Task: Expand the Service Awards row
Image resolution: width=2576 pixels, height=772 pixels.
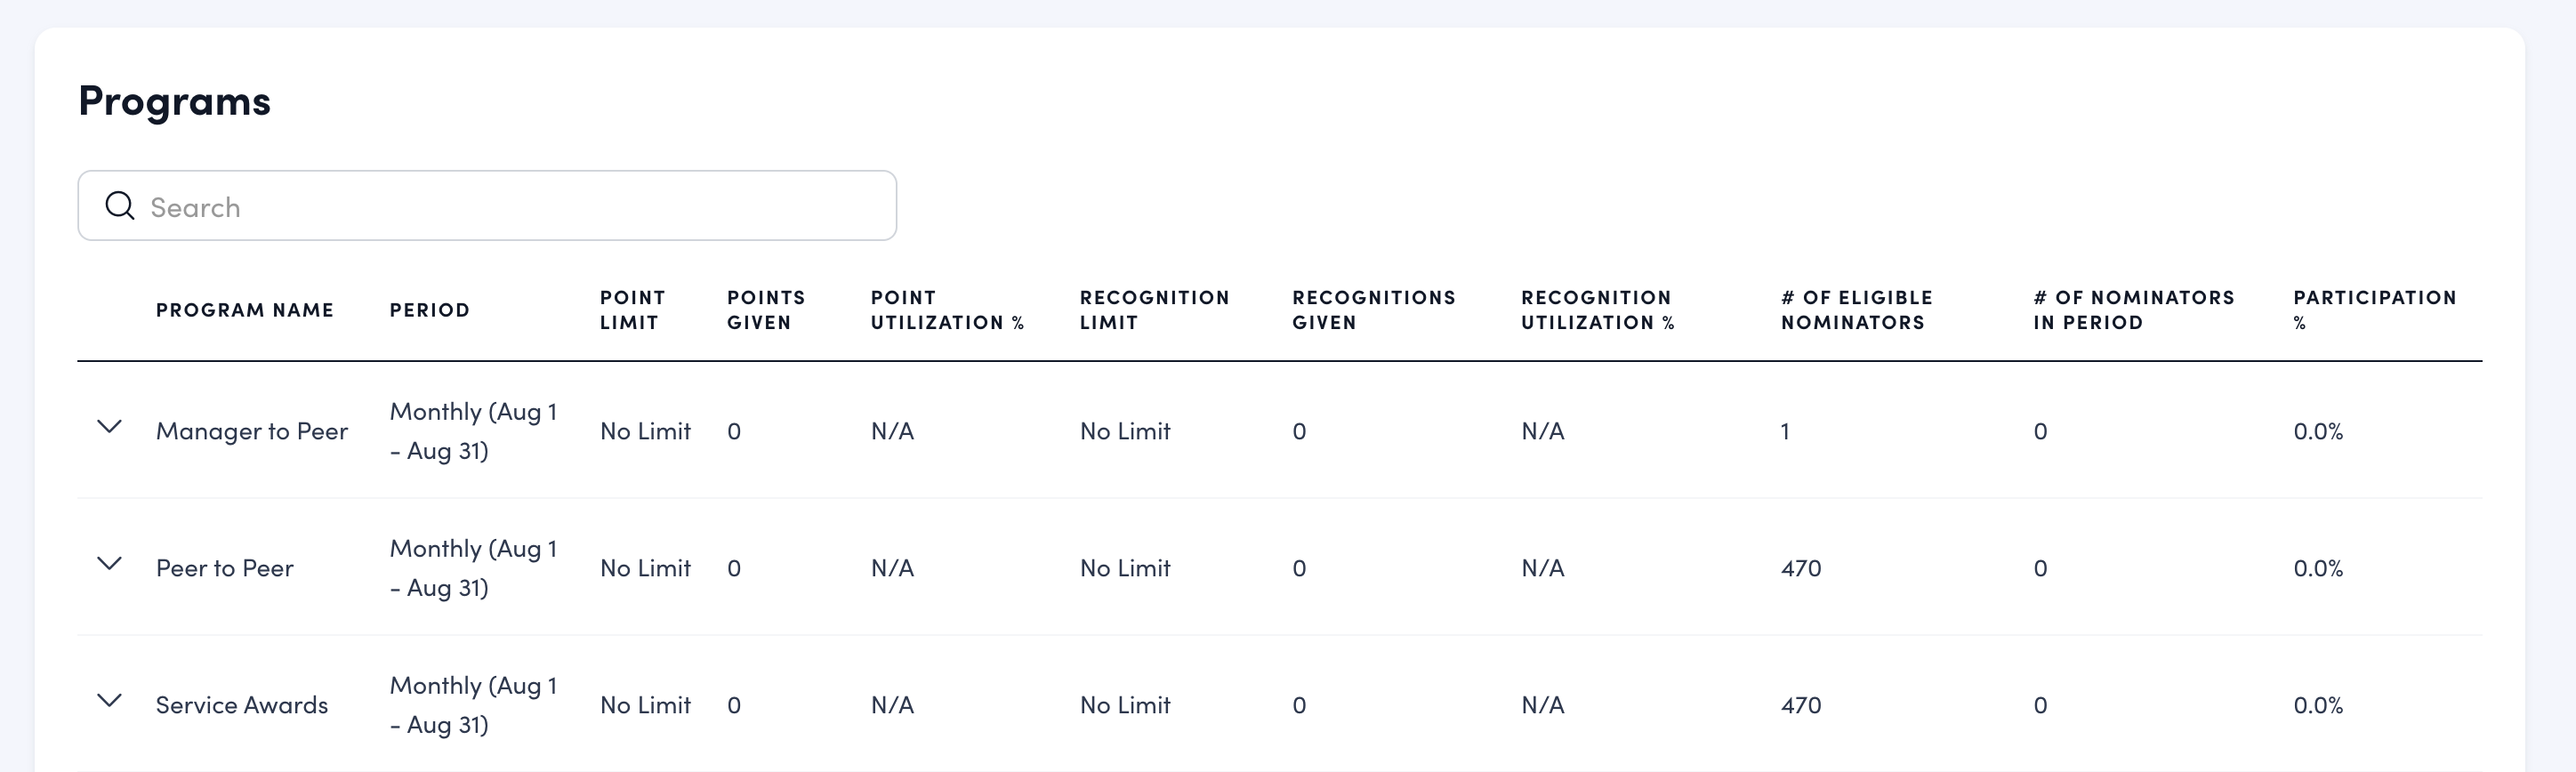Action: [x=109, y=701]
